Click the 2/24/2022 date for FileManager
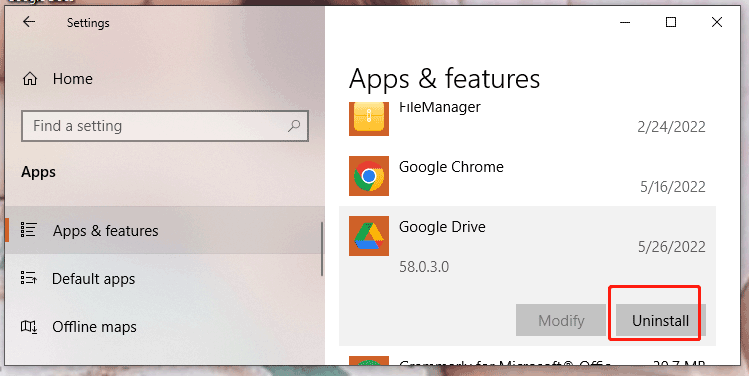The height and width of the screenshot is (376, 749). (671, 127)
